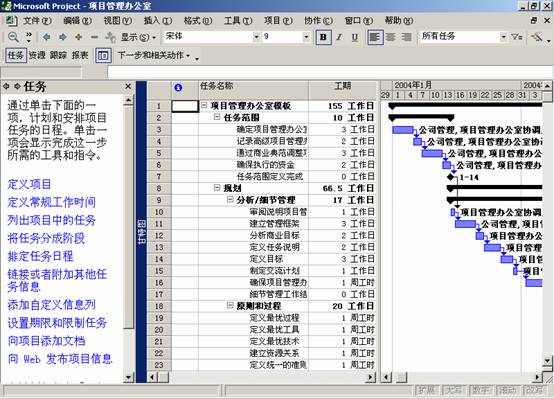Viewport: 554px width, 399px height.
Task: Click the zoom out magnifier icon
Action: 13,37
